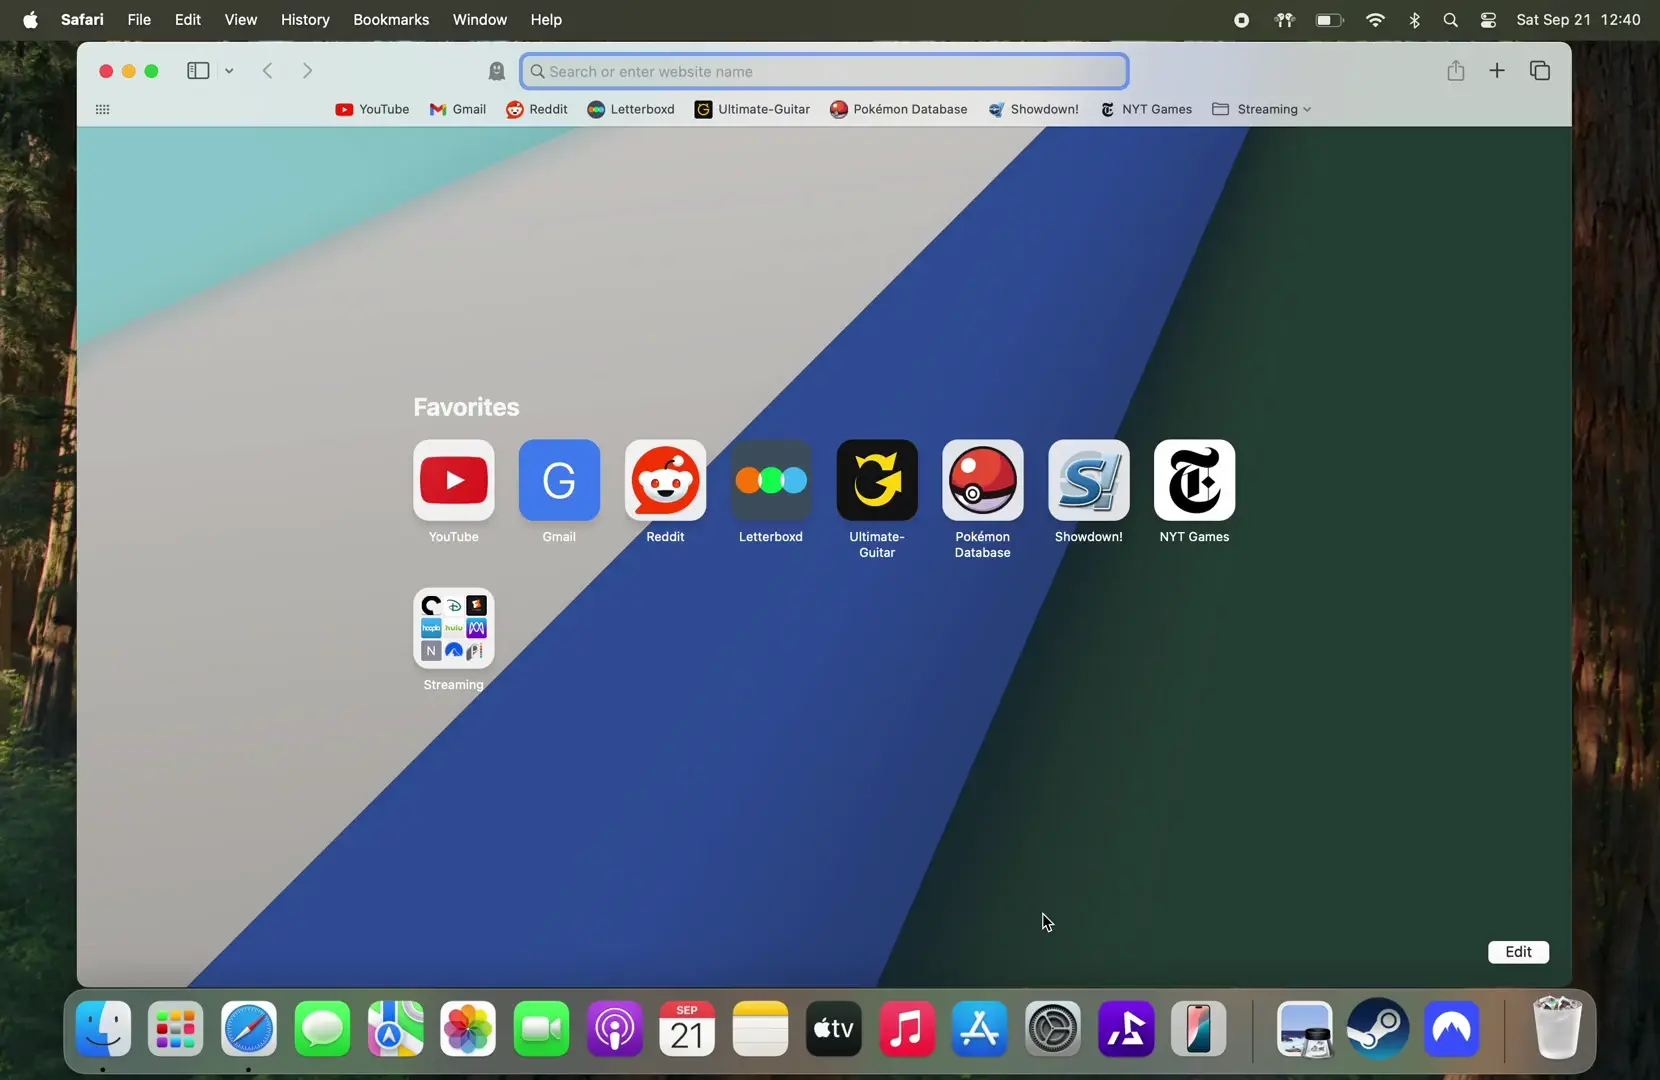Open the bookmarks grid icon in favorites bar
Image resolution: width=1660 pixels, height=1080 pixels.
pos(102,110)
